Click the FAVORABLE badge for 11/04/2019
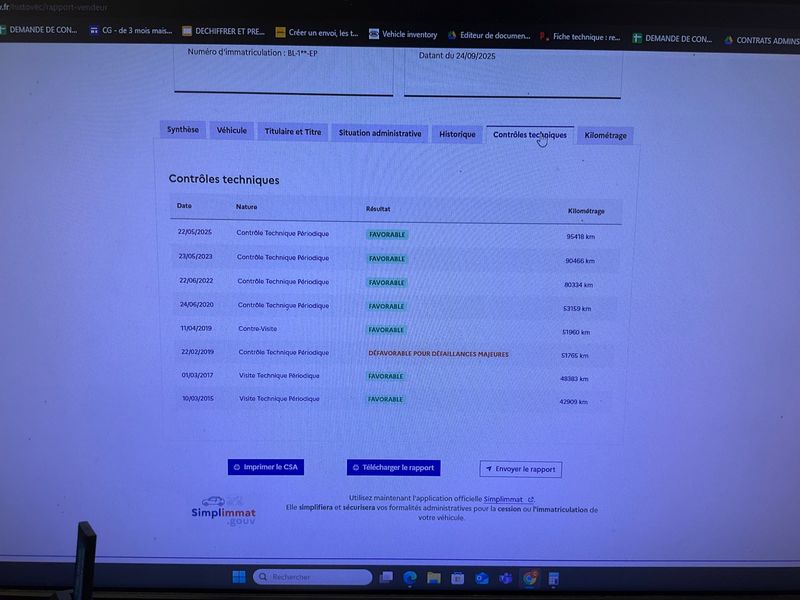The height and width of the screenshot is (600, 800). point(386,330)
